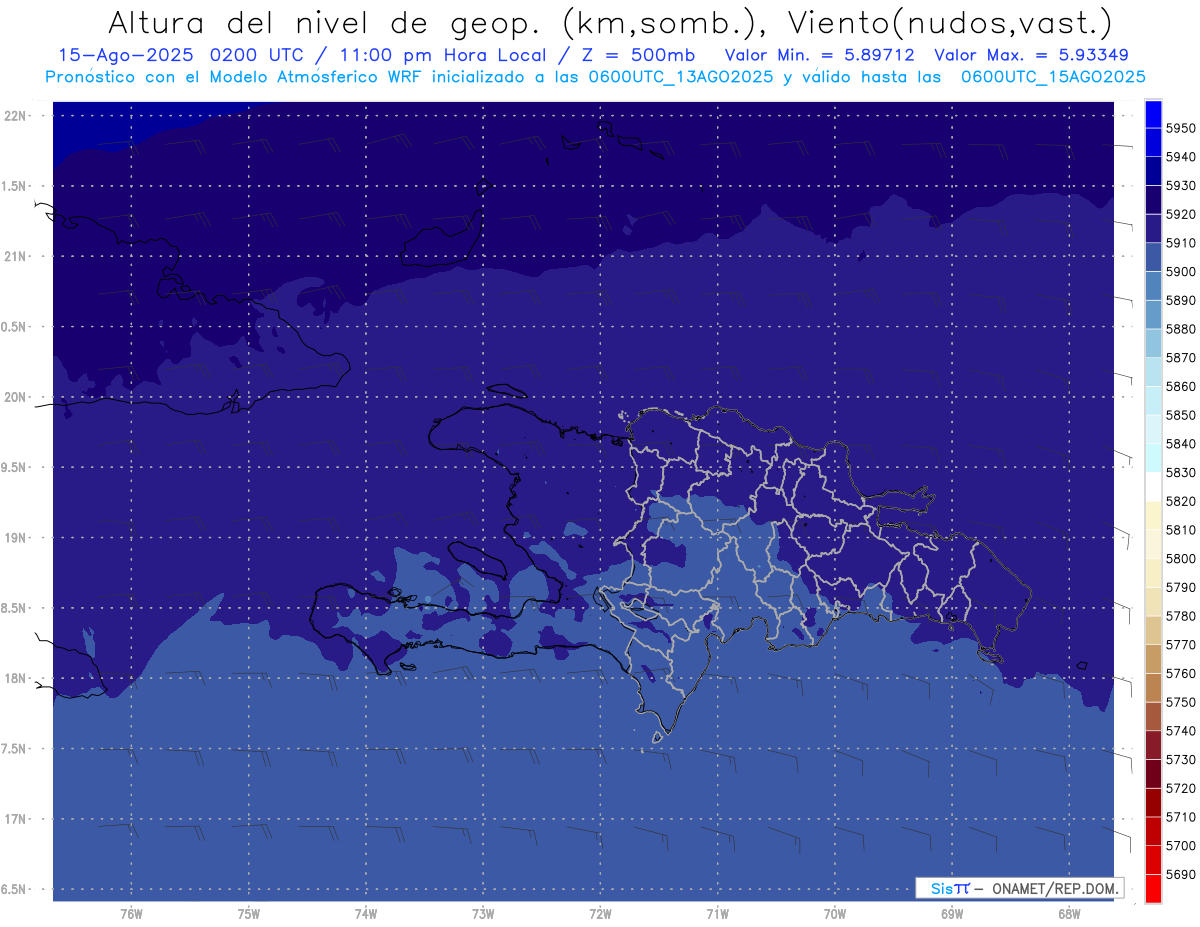Click the '5830' colorbar value
1200x927 pixels.
click(1181, 472)
